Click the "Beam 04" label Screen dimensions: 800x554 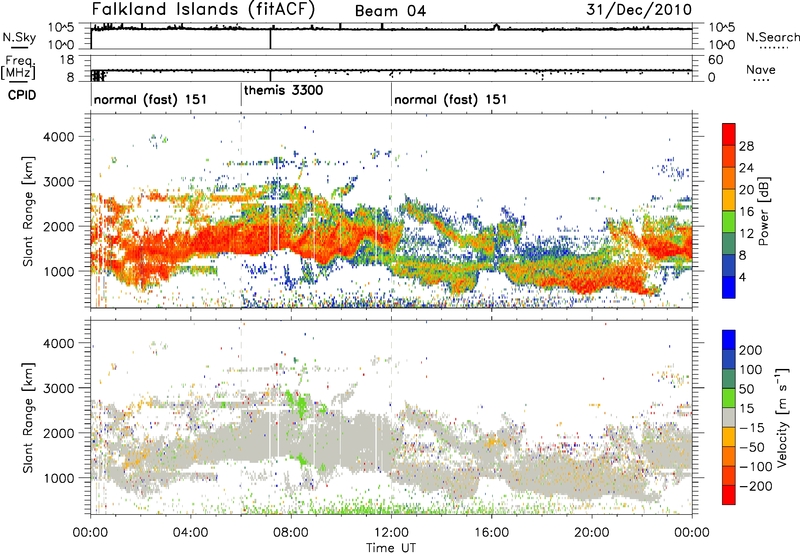pyautogui.click(x=390, y=11)
